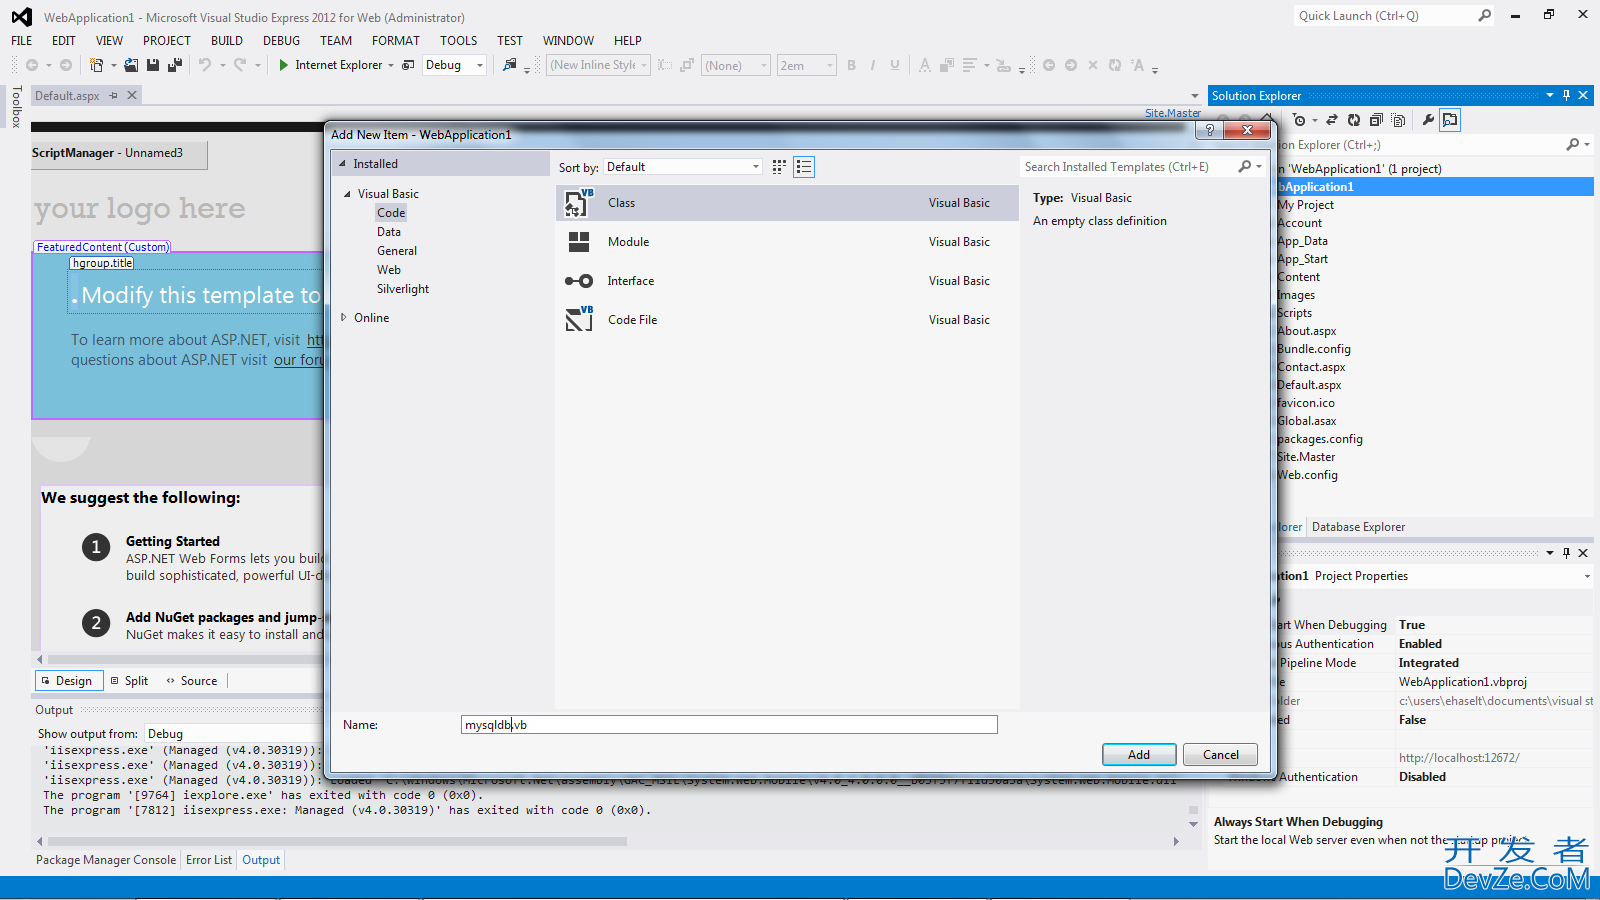Image resolution: width=1600 pixels, height=900 pixels.
Task: Select the Data category under Visual Basic
Action: tap(389, 232)
